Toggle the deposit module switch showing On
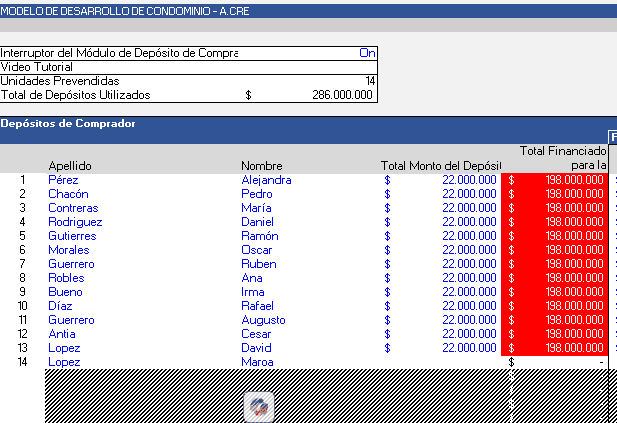617x423 pixels. click(x=367, y=53)
